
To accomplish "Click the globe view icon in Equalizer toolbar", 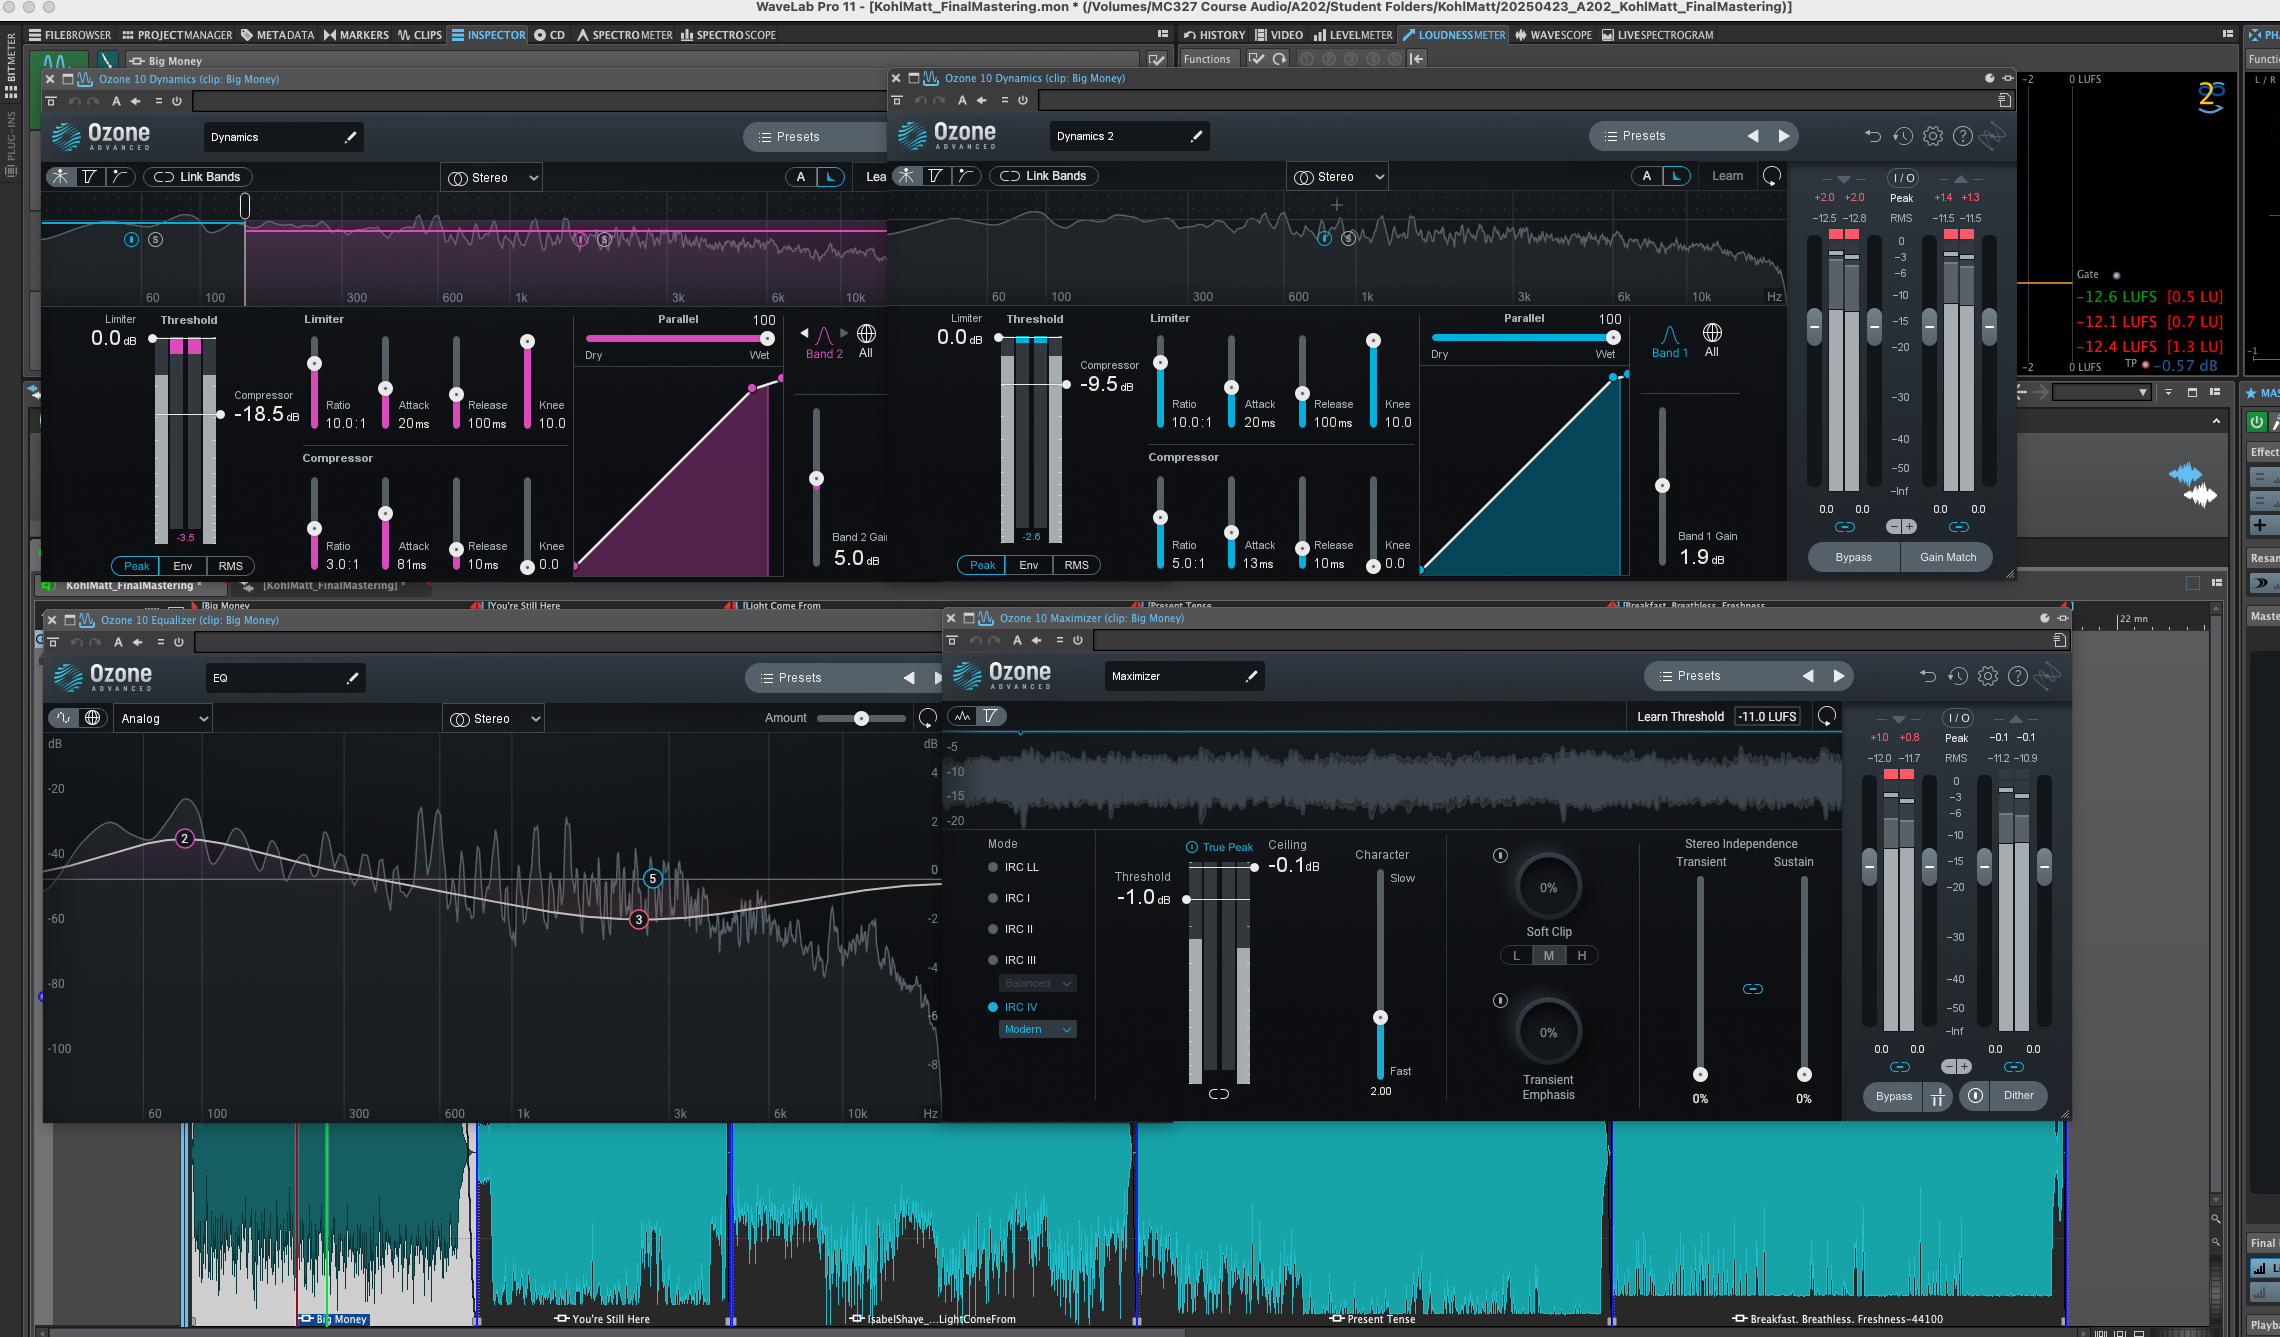I will [93, 718].
